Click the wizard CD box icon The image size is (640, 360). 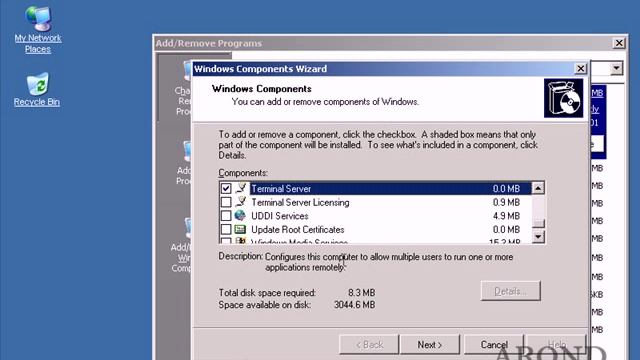click(563, 98)
